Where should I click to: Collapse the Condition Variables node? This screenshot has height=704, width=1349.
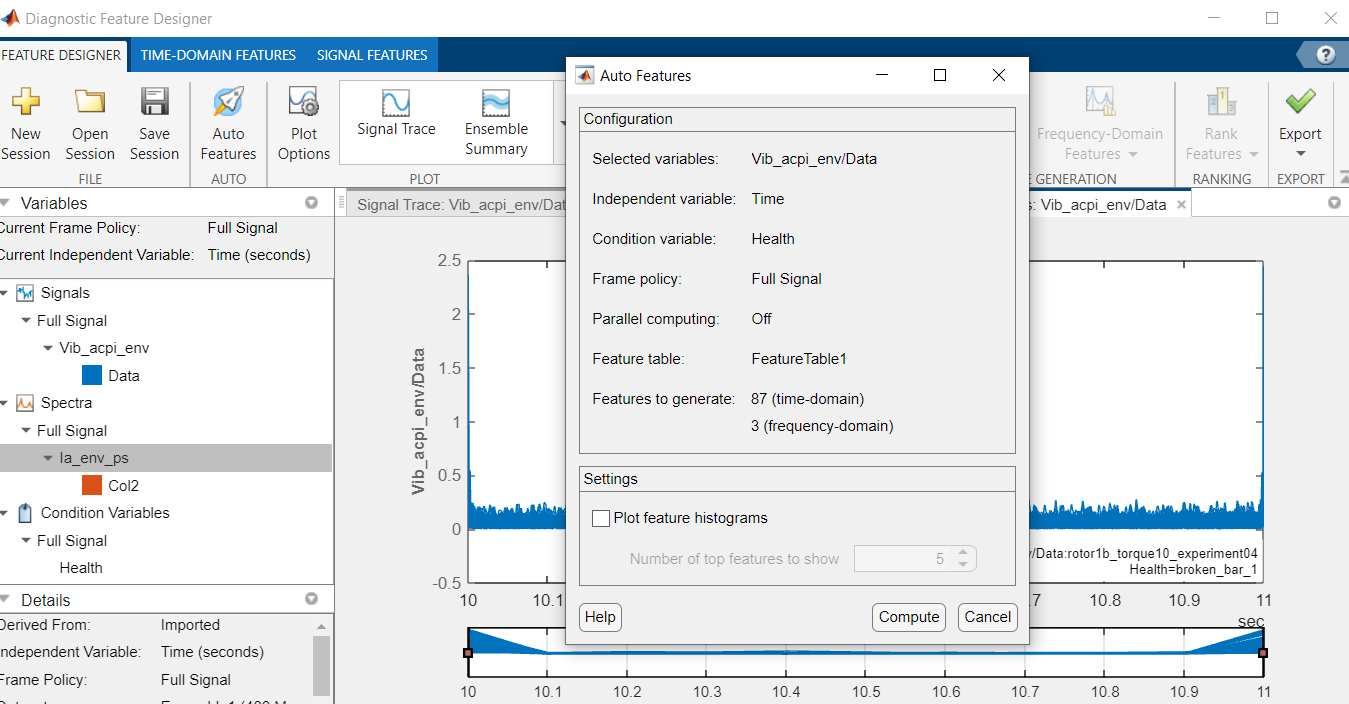tap(5, 513)
